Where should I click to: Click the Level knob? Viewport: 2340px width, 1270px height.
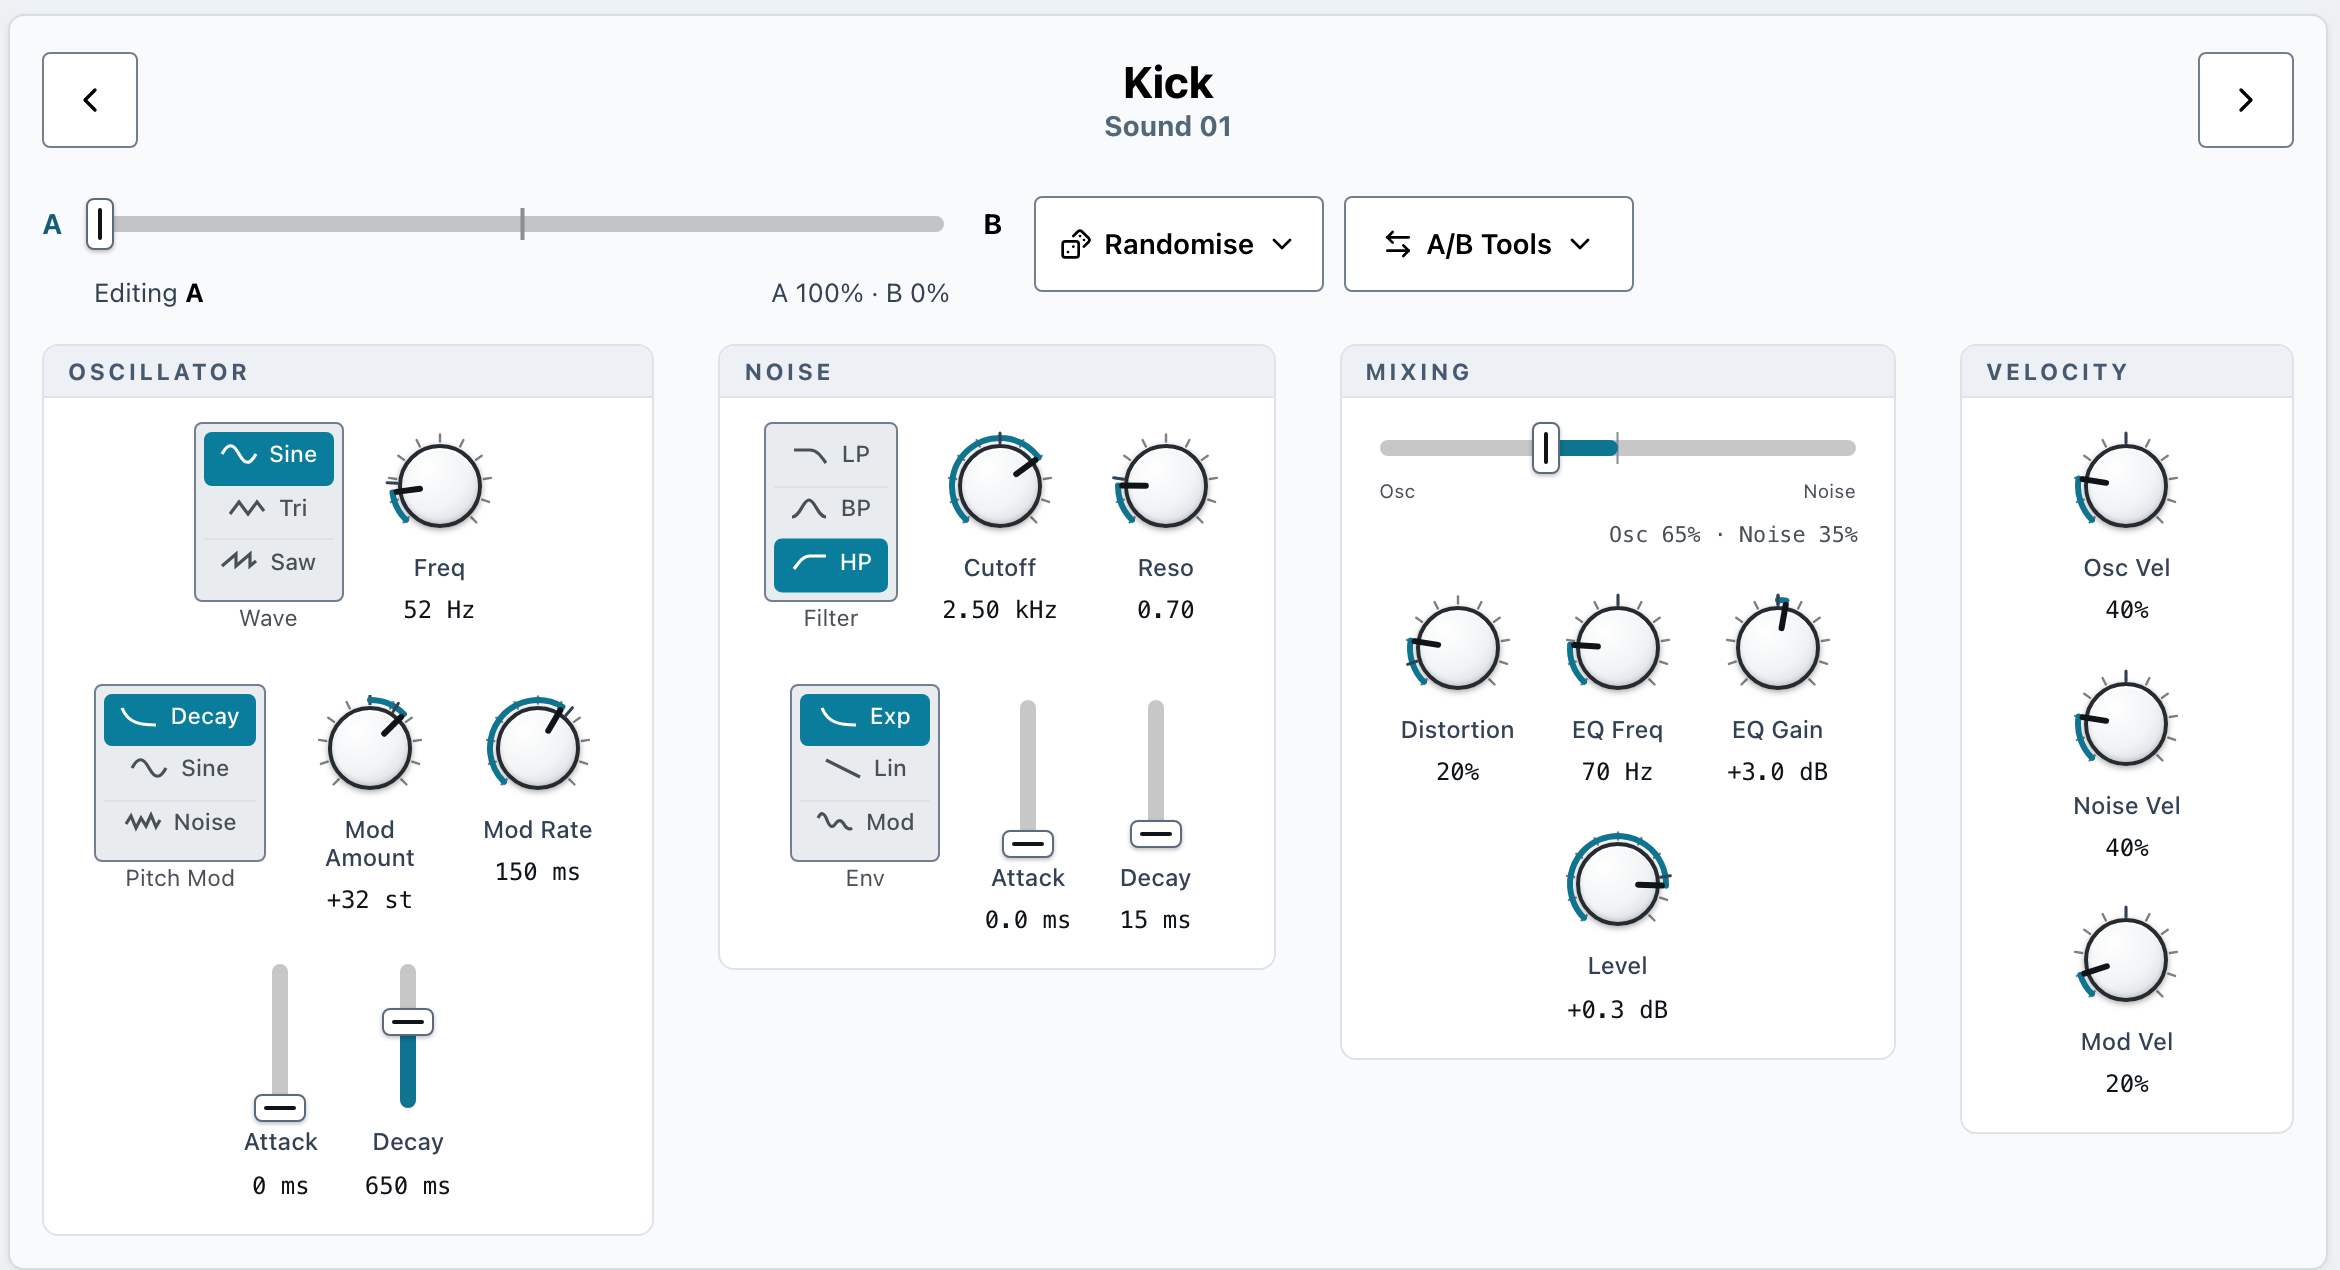click(x=1618, y=884)
